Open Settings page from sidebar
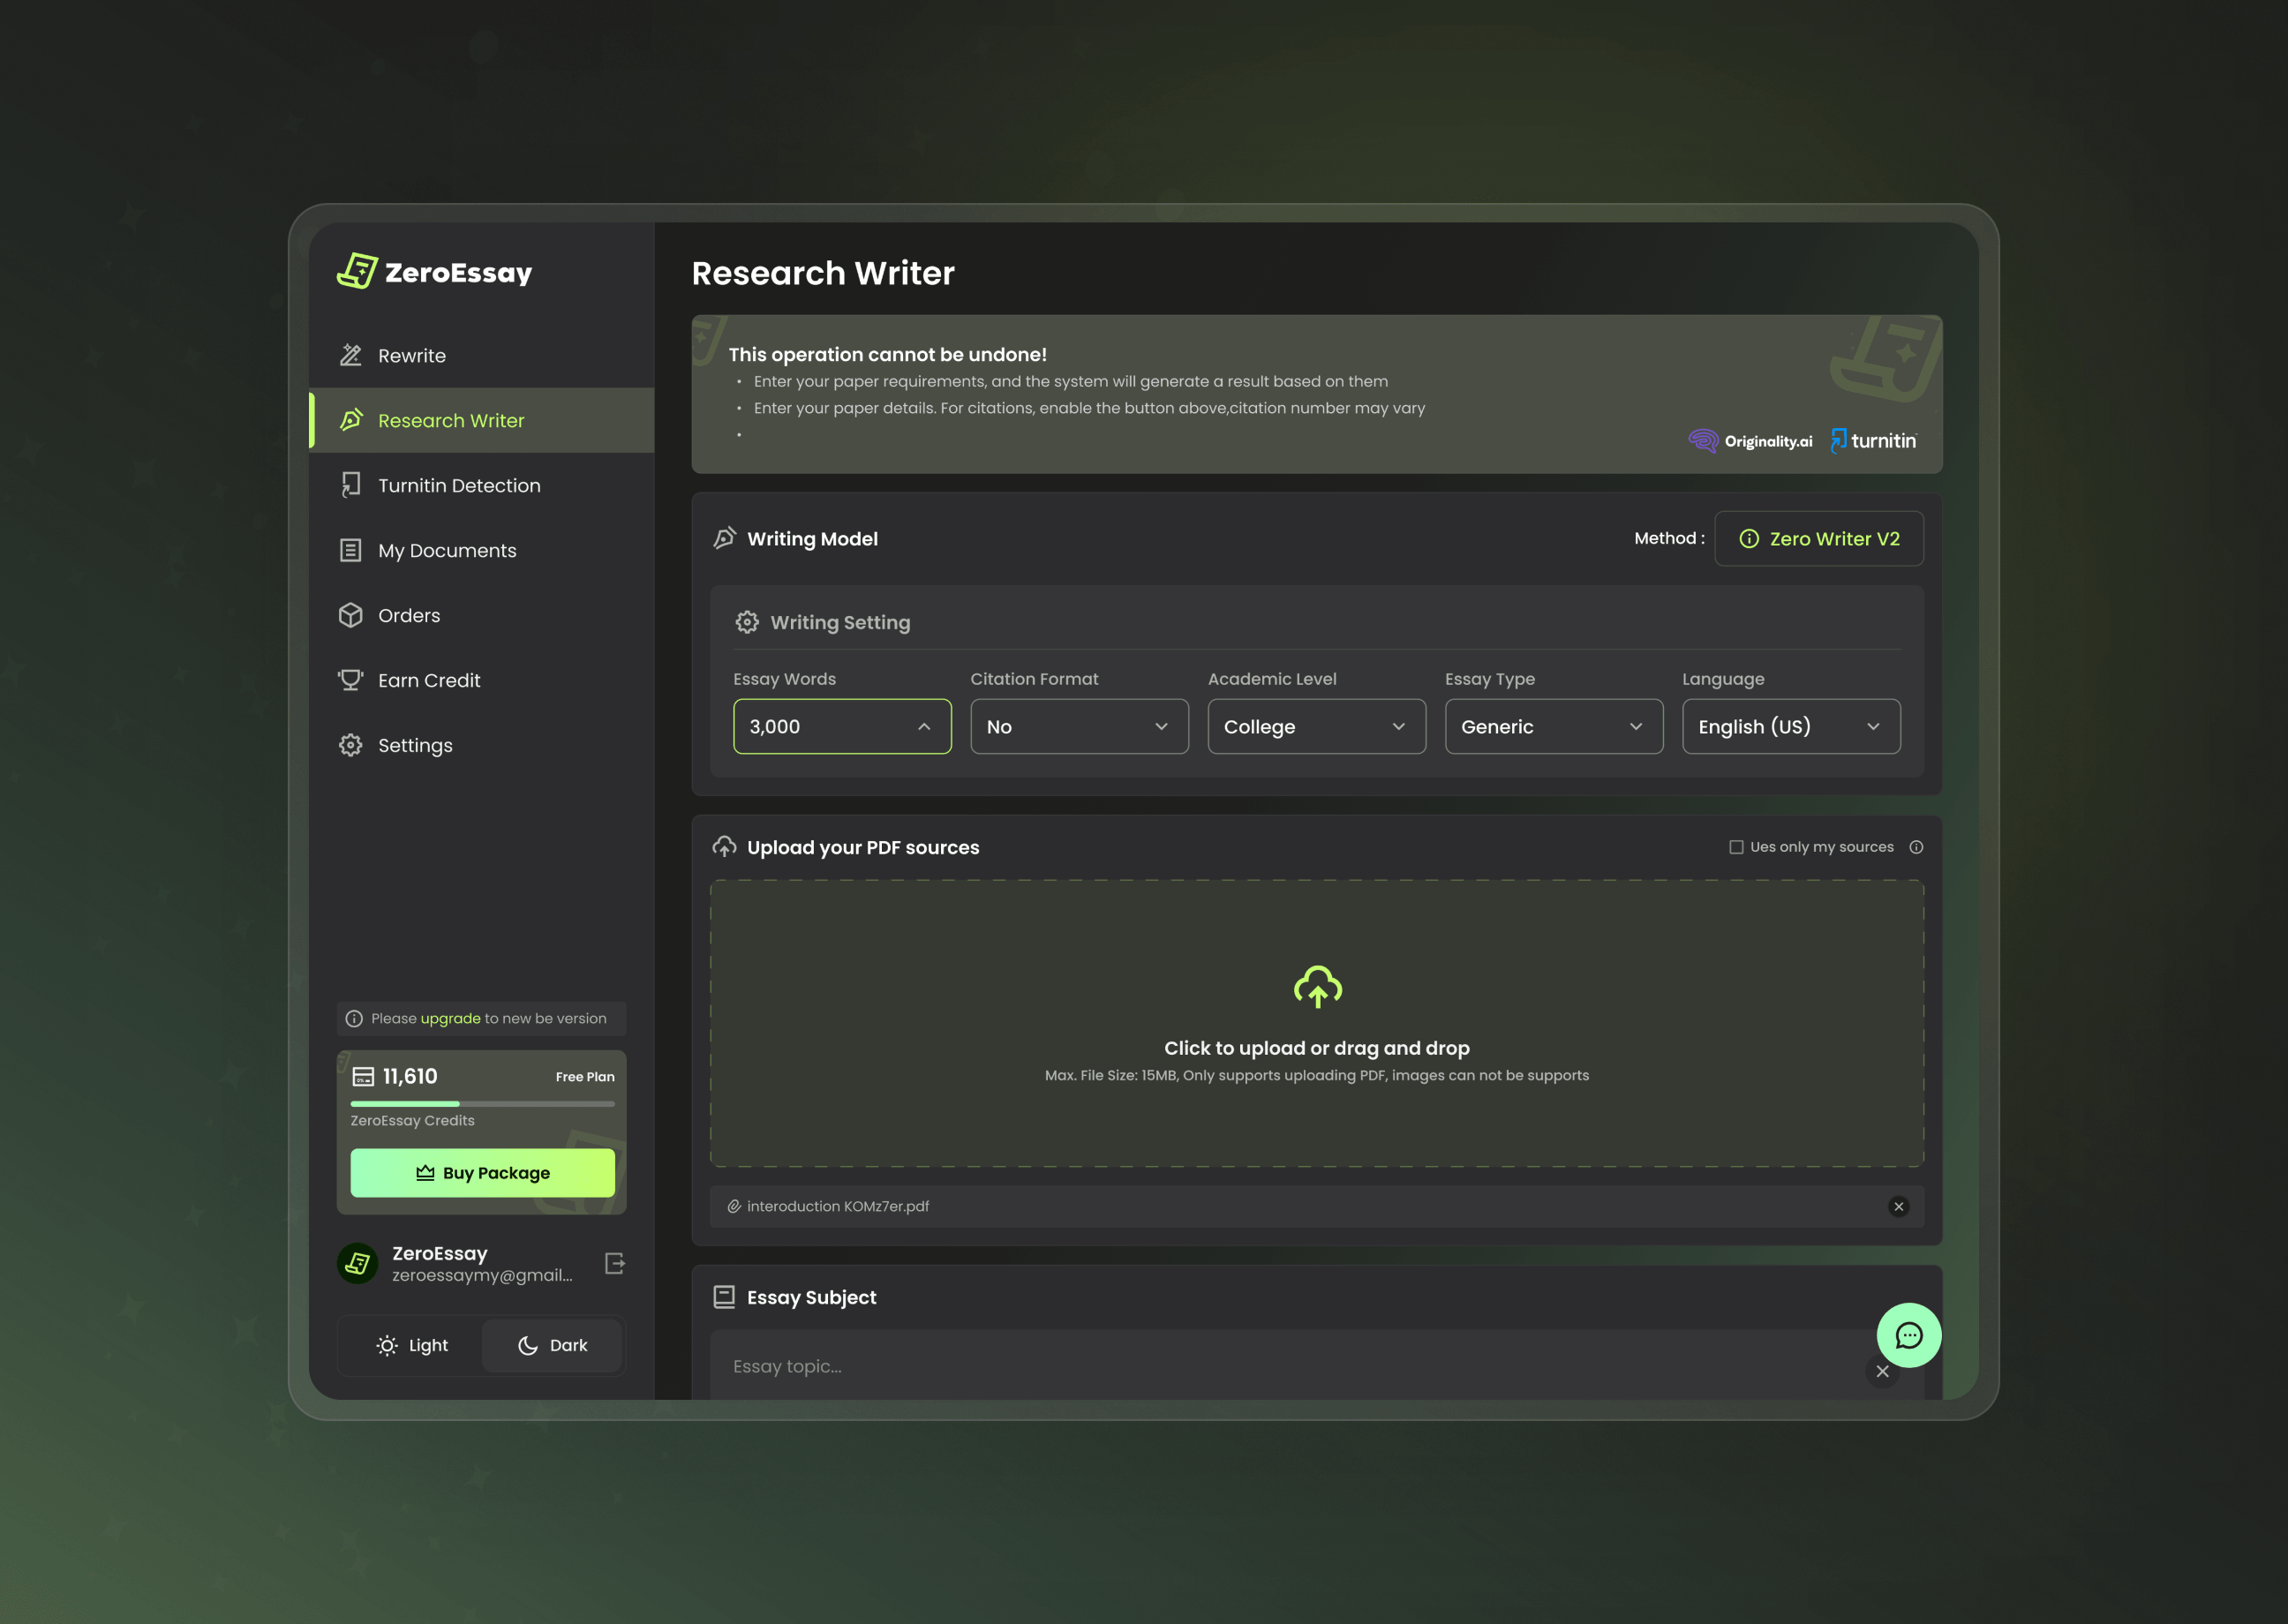Viewport: 2288px width, 1624px height. click(x=482, y=745)
